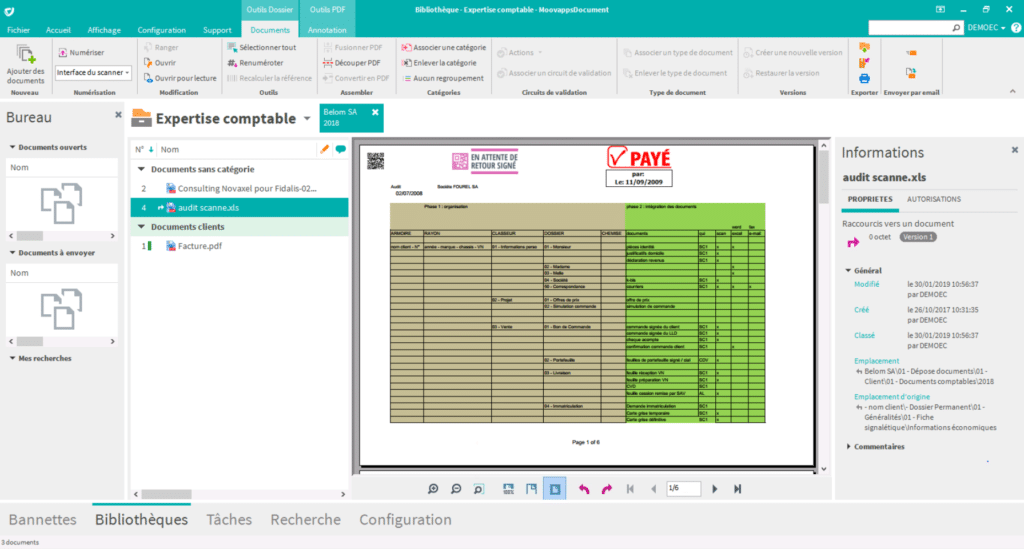Rotate page left with pink arrow
This screenshot has height=549, width=1024.
pyautogui.click(x=584, y=489)
